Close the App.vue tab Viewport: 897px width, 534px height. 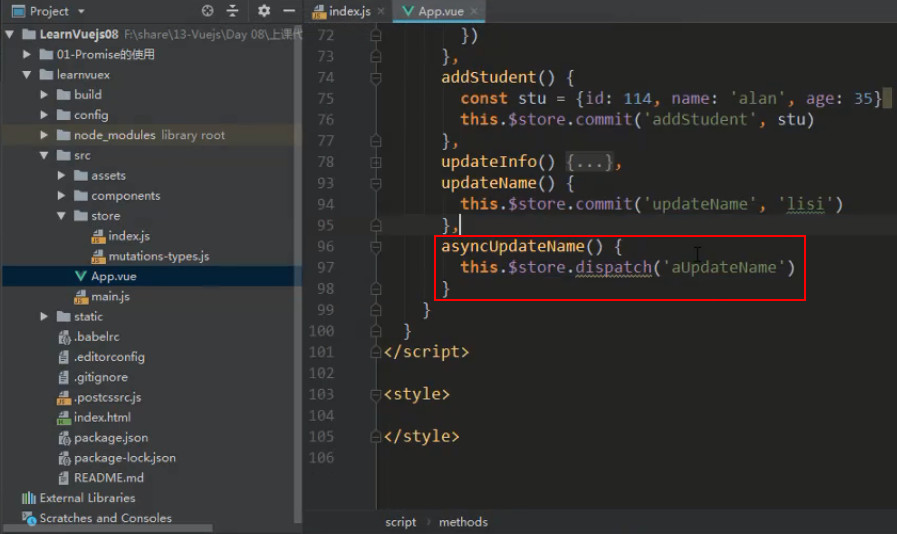pyautogui.click(x=474, y=11)
